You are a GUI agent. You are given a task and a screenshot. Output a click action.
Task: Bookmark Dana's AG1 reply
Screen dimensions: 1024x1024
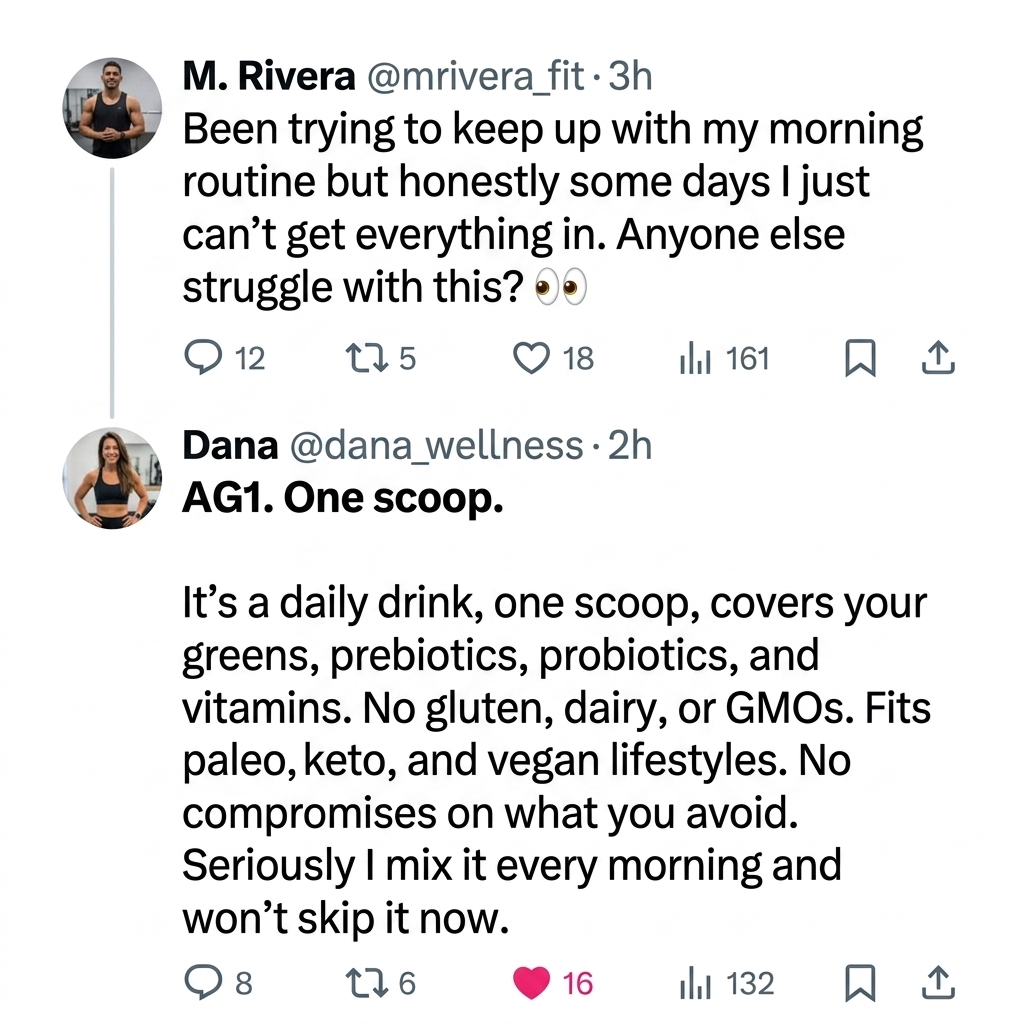pyautogui.click(x=860, y=983)
